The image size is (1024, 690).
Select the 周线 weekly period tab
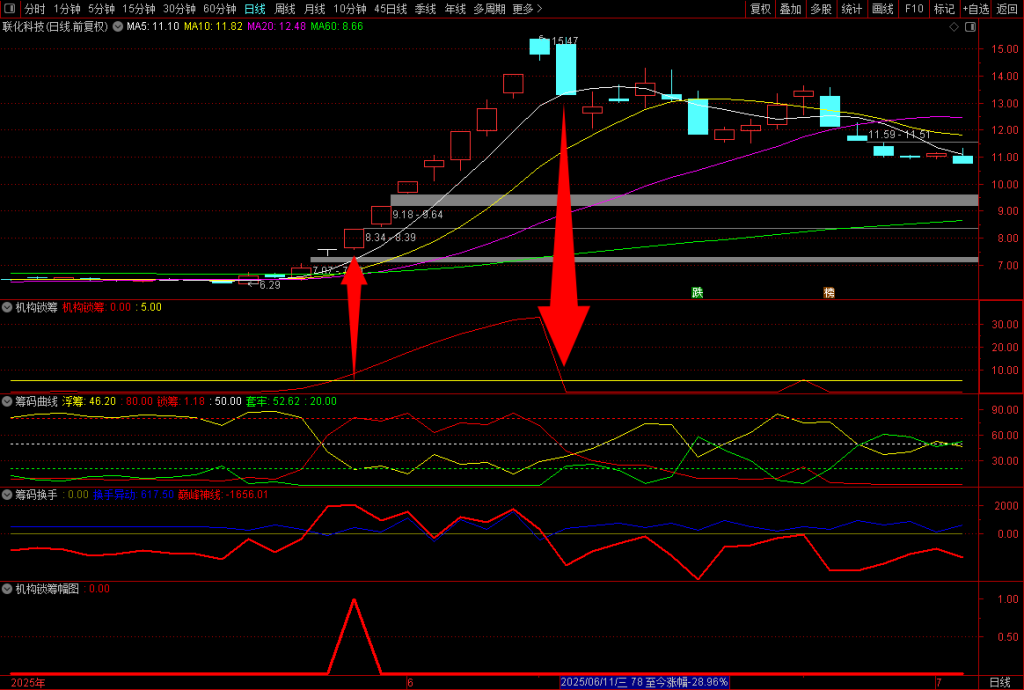point(285,9)
